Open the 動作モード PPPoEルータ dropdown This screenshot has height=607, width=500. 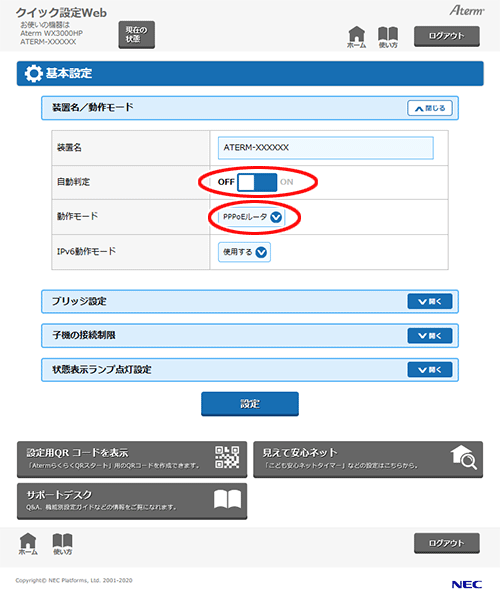click(252, 217)
